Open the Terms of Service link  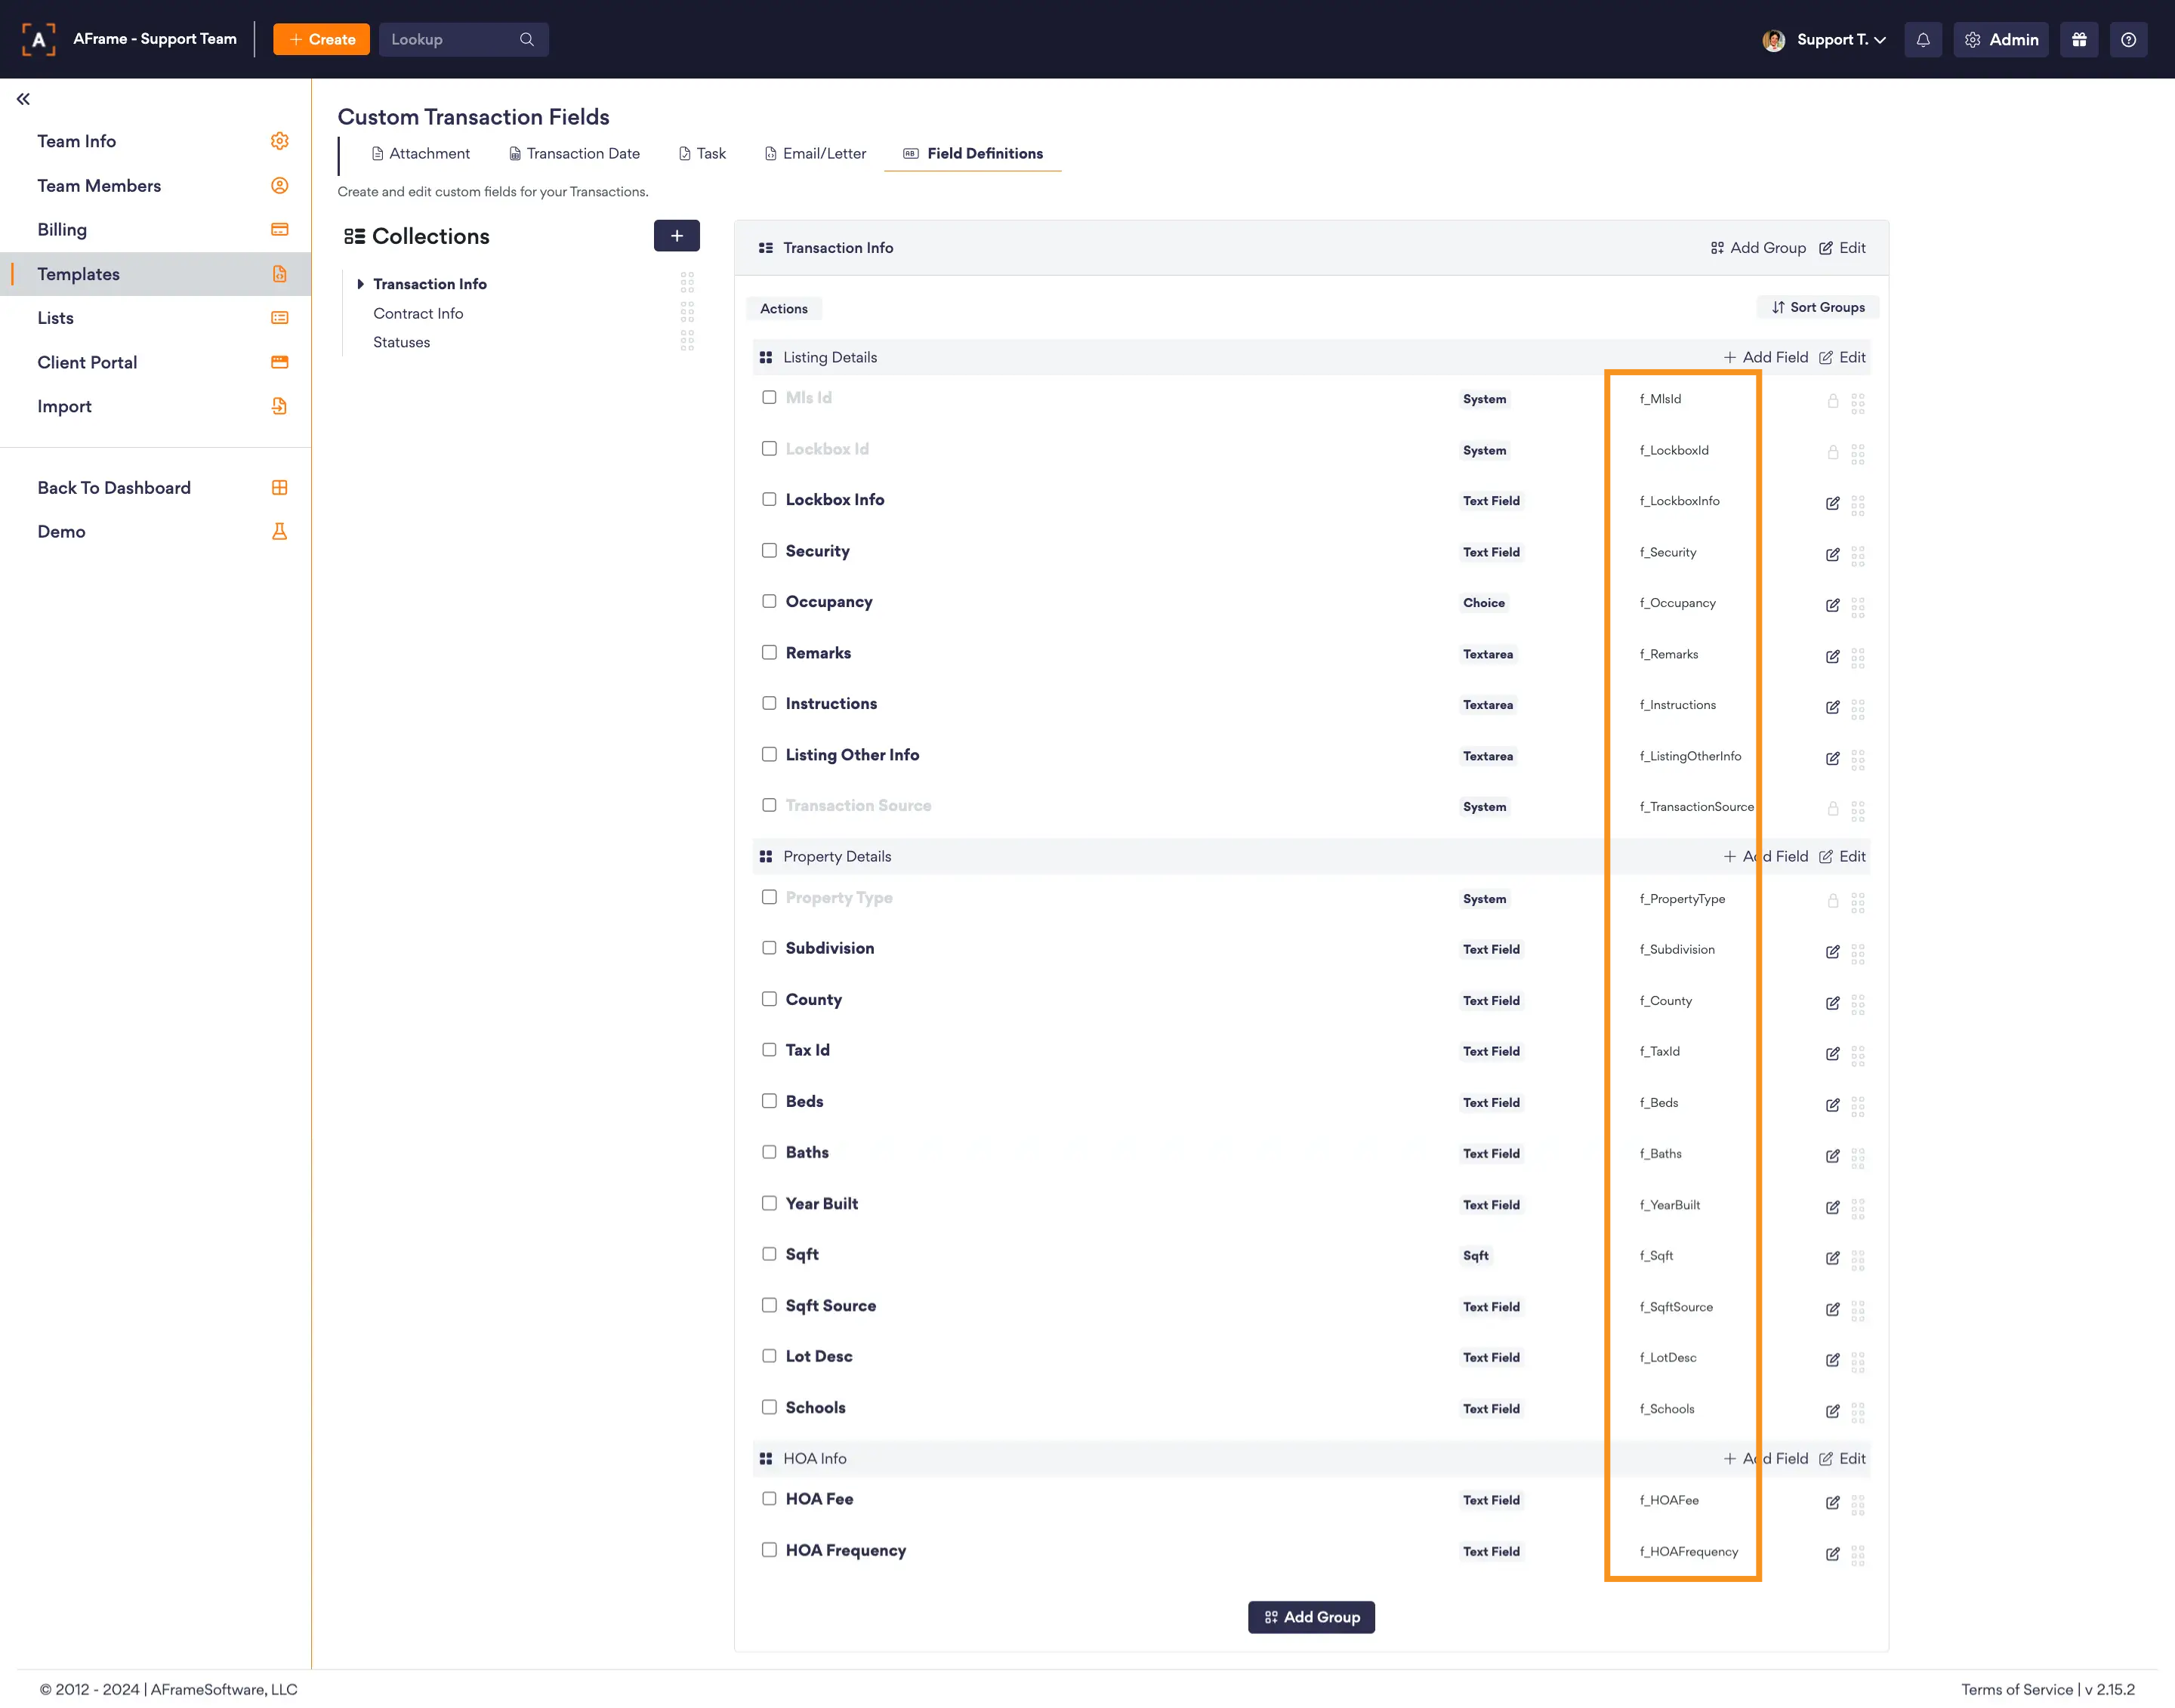(2017, 1689)
